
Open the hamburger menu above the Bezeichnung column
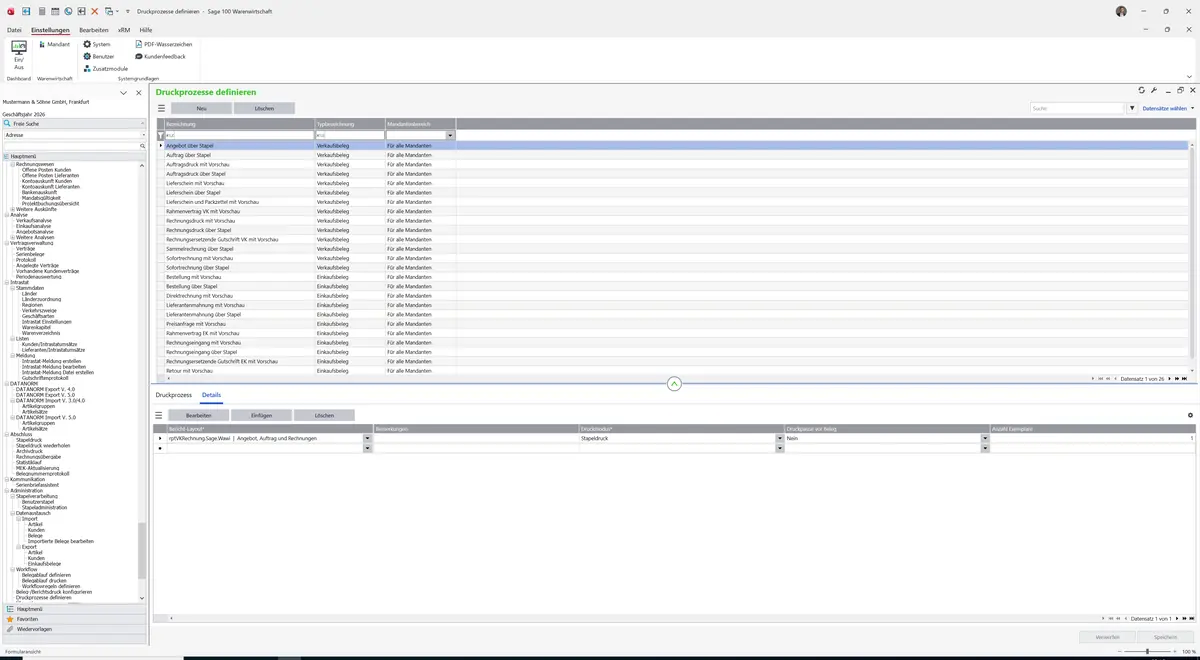click(161, 108)
